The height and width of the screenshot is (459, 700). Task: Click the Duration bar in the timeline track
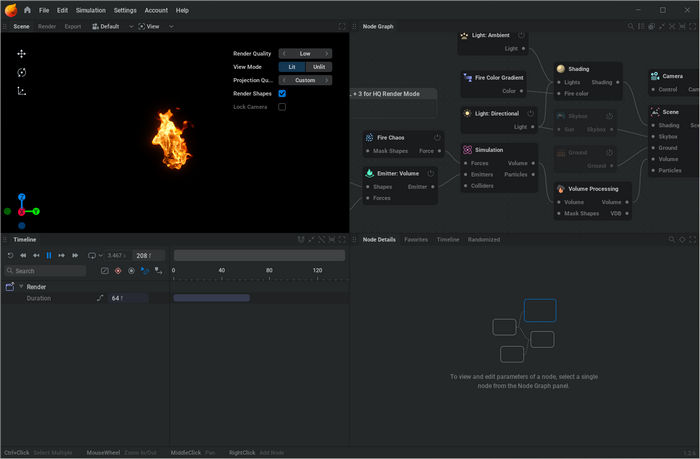[x=211, y=298]
